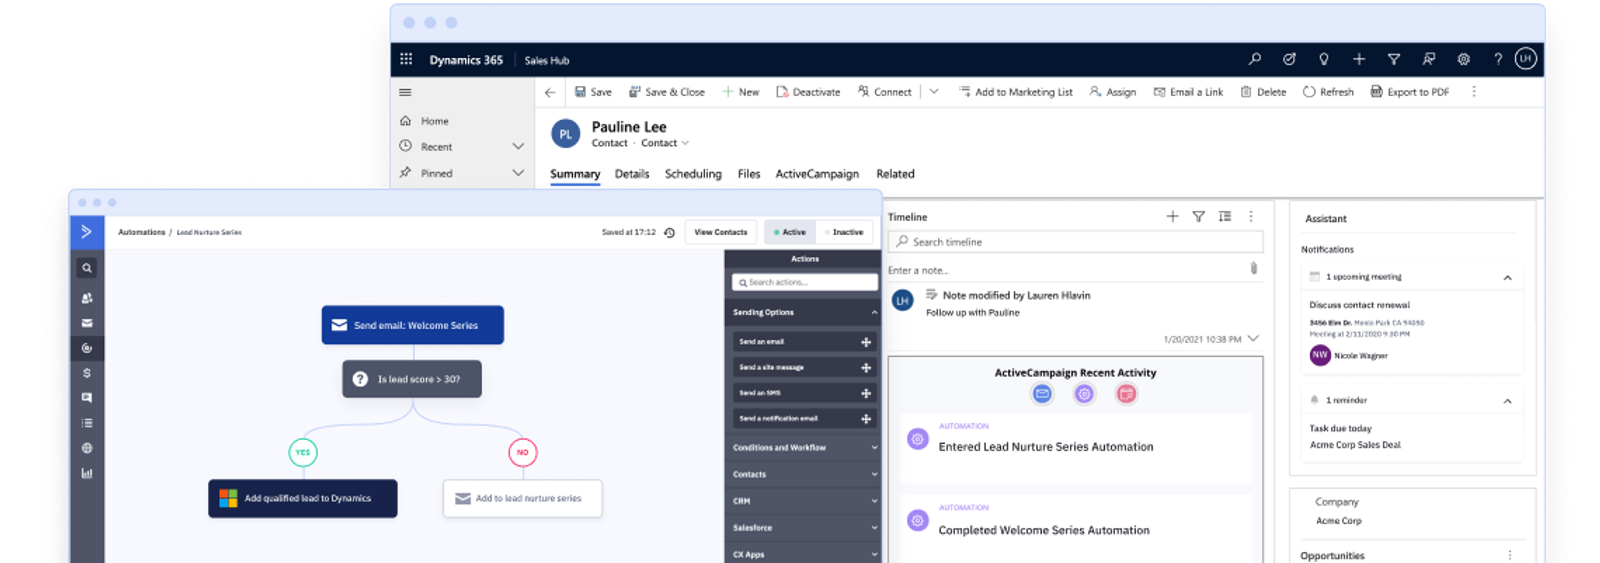
Task: Expand the Recent menu in sidebar
Action: click(x=518, y=146)
